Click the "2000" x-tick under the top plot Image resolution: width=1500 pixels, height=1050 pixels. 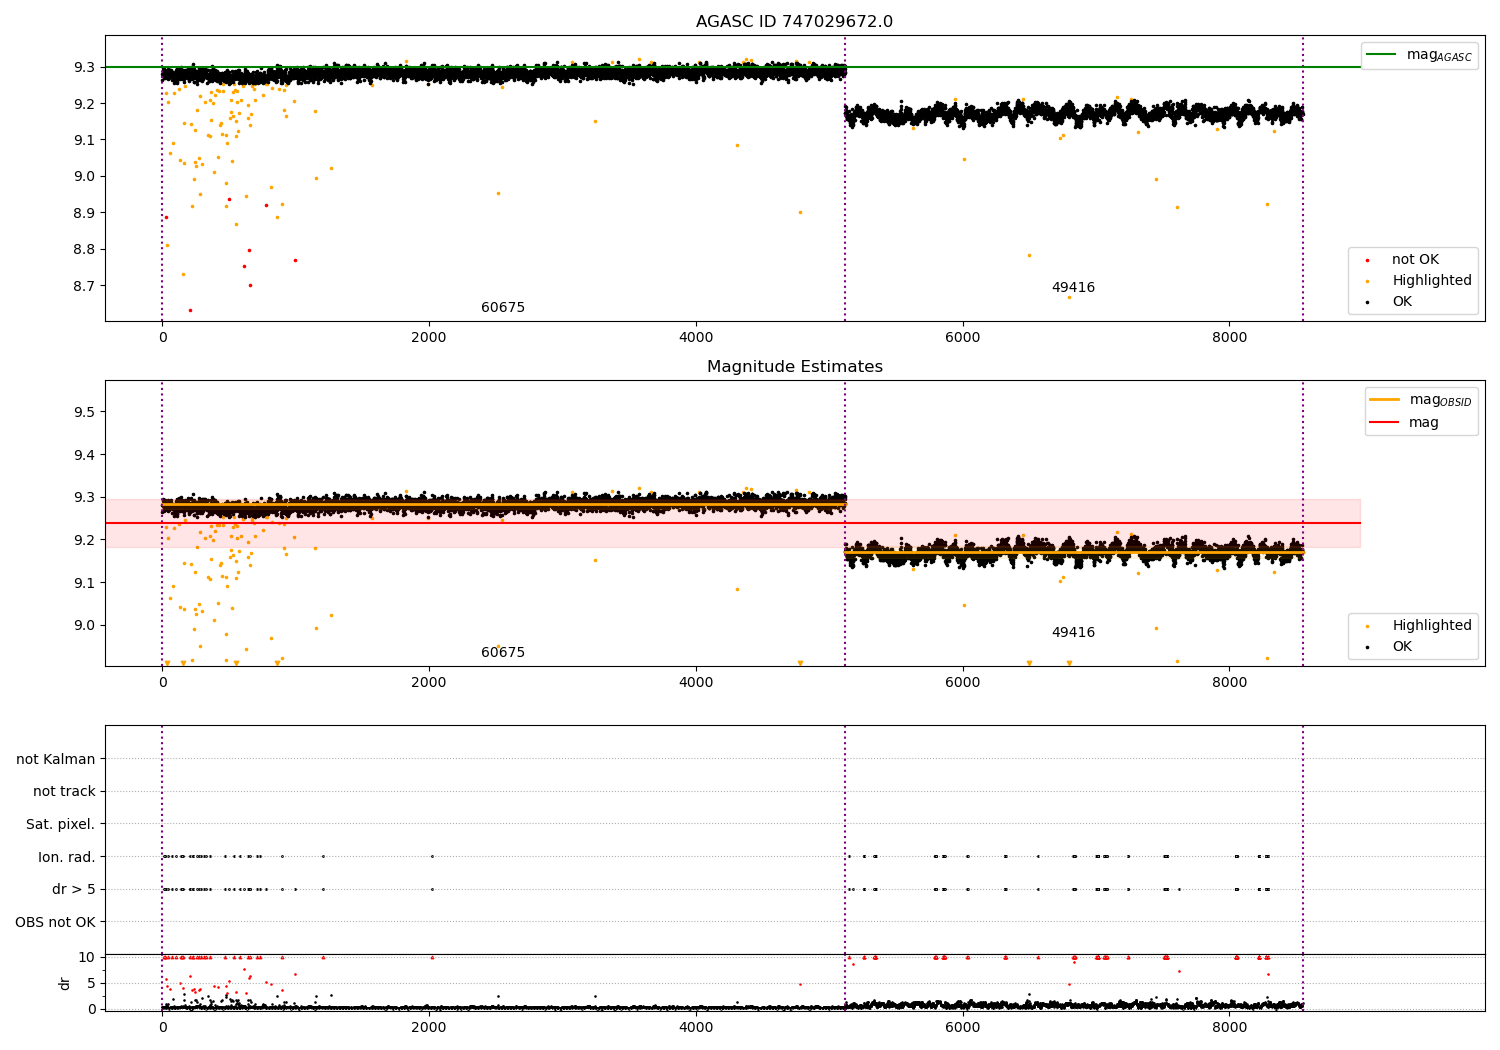tap(429, 338)
